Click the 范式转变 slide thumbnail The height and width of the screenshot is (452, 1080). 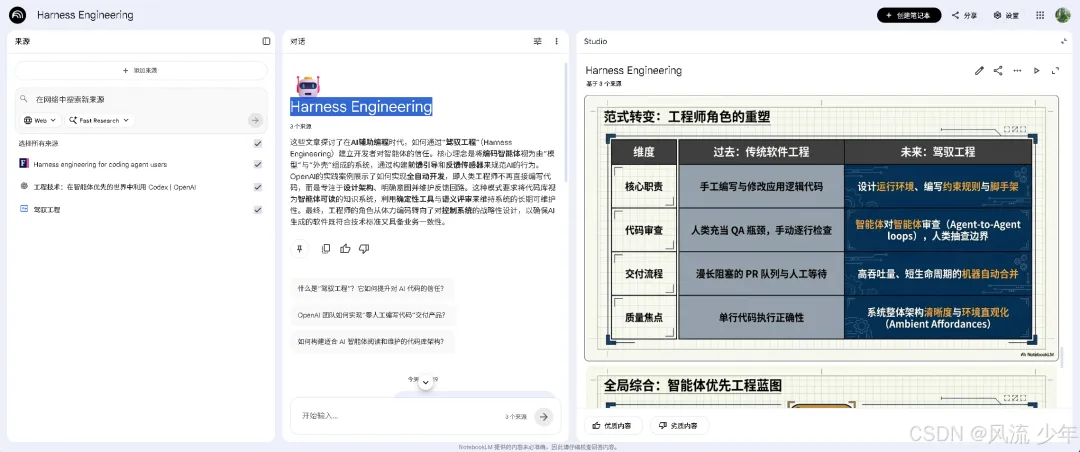pos(822,228)
